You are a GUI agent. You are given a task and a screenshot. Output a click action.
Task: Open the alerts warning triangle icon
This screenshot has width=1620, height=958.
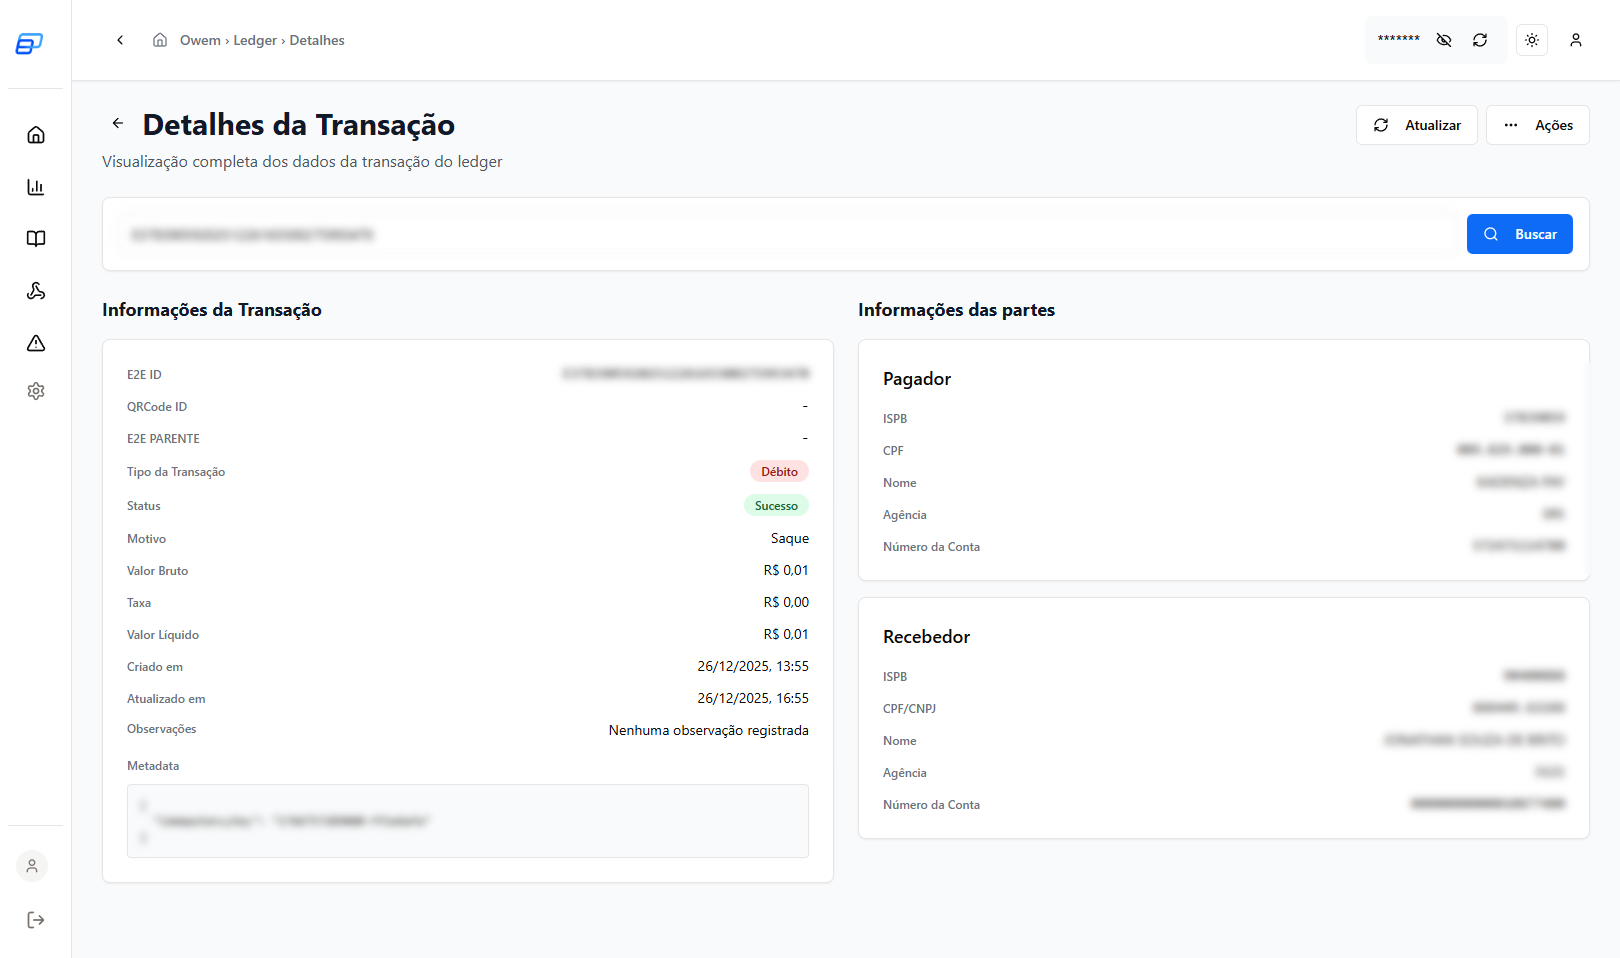(36, 343)
